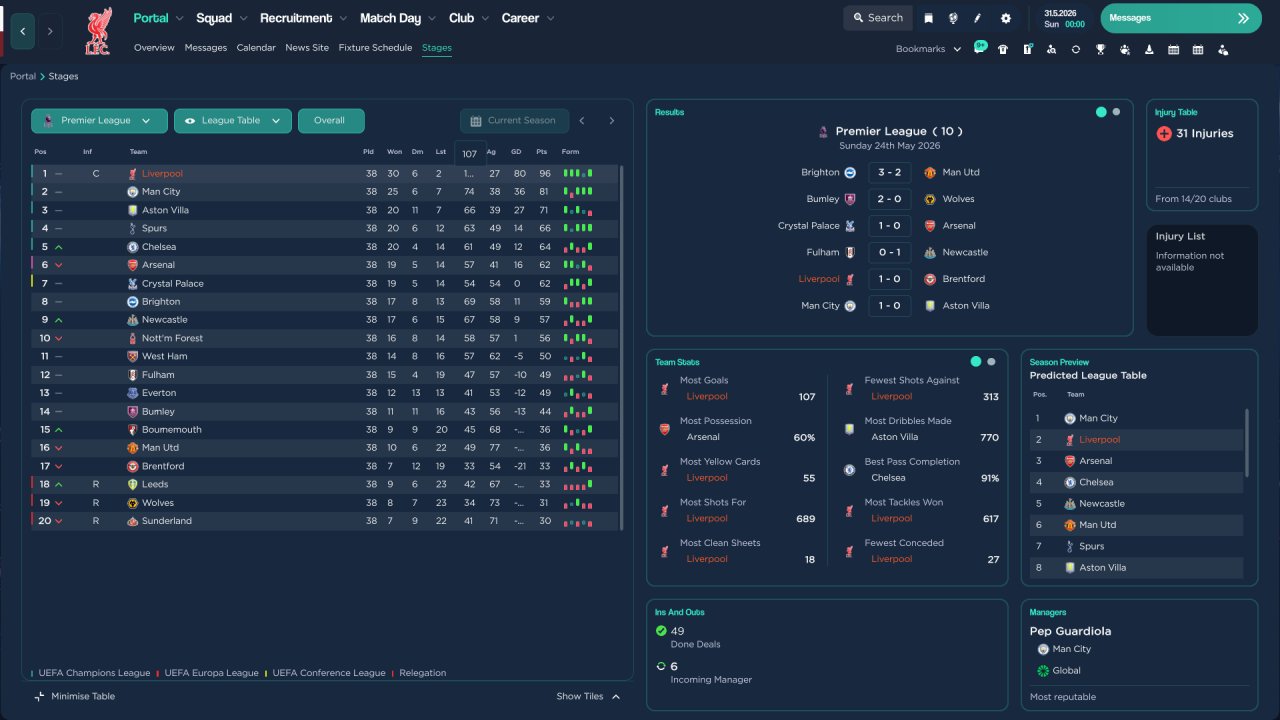Switch to the Fixture Schedule tab
This screenshot has width=1280, height=720.
[375, 48]
